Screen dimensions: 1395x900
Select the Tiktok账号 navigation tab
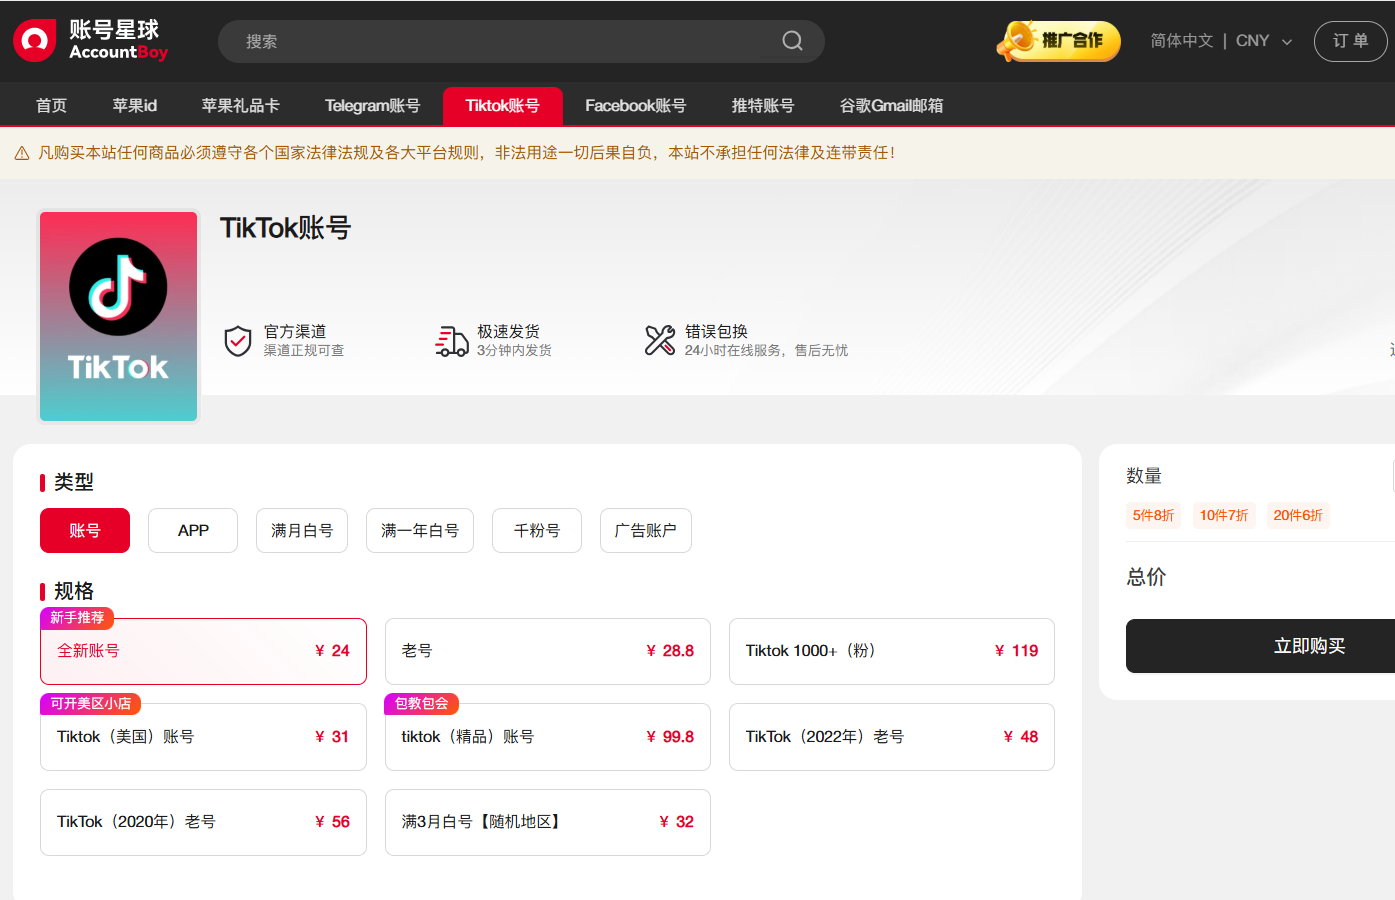coord(503,106)
